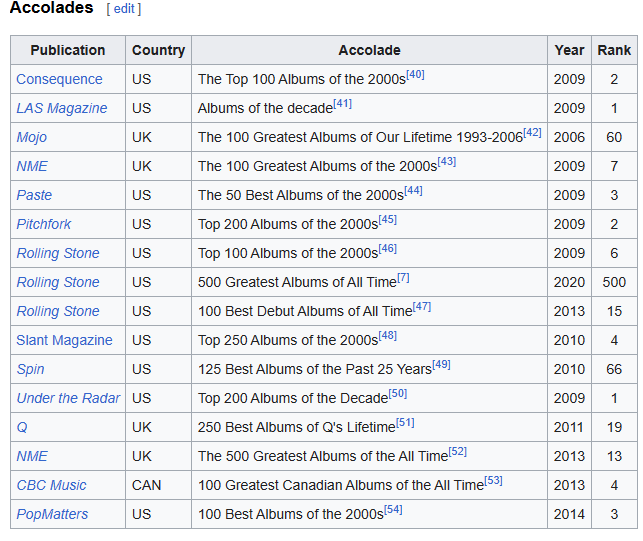Click the year 2020 cell

click(569, 282)
